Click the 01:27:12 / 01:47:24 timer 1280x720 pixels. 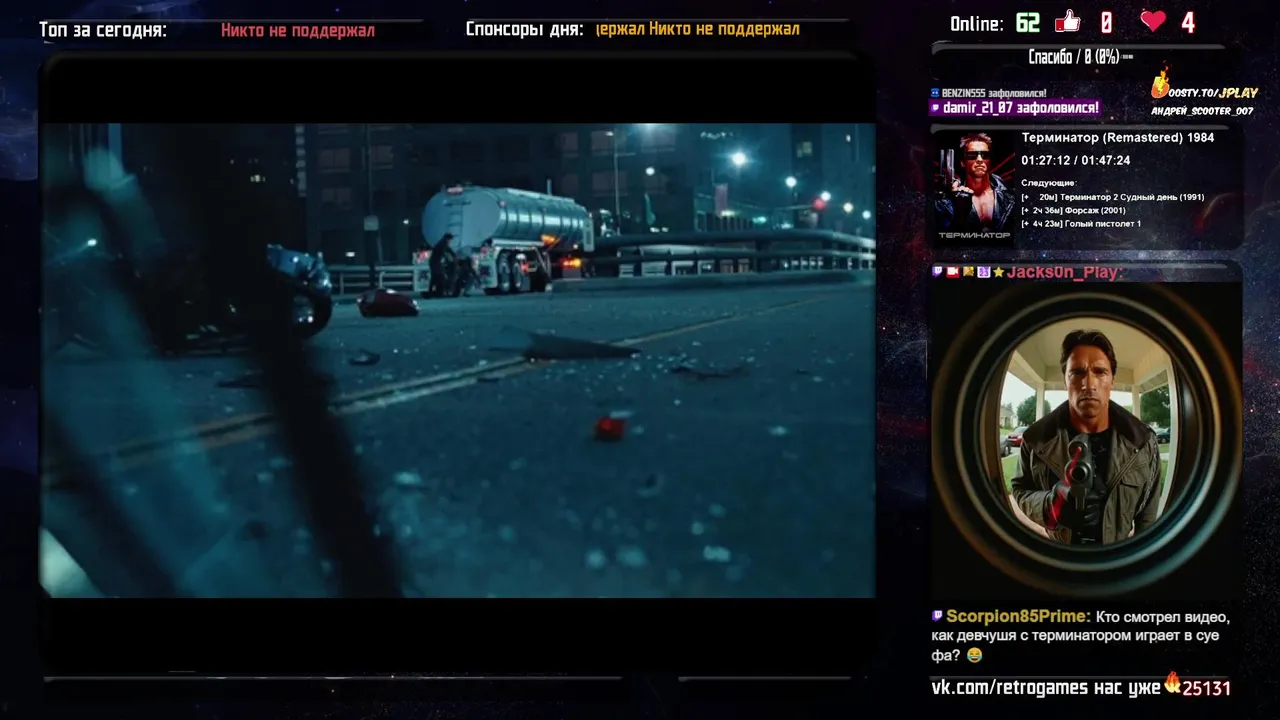1076,160
